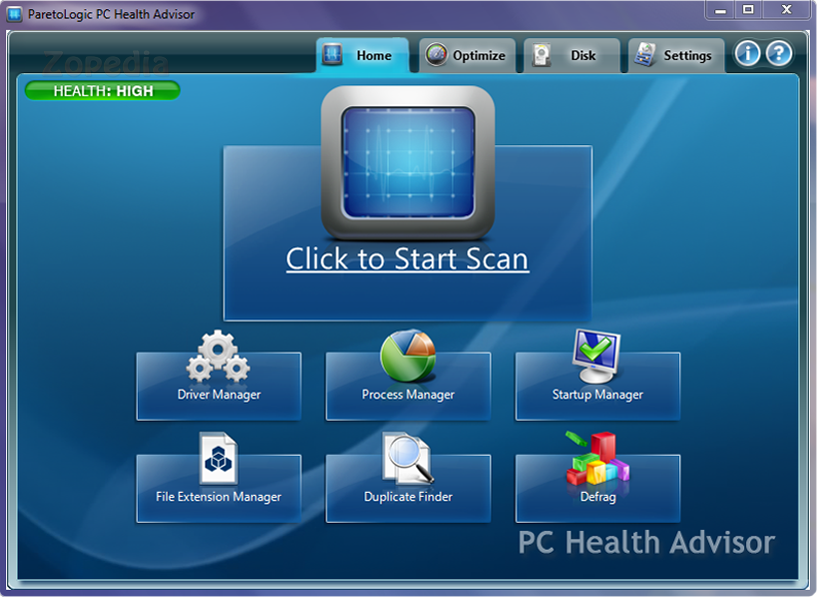Screen dimensions: 817x597
Task: Open the Defrag button
Action: 598,489
